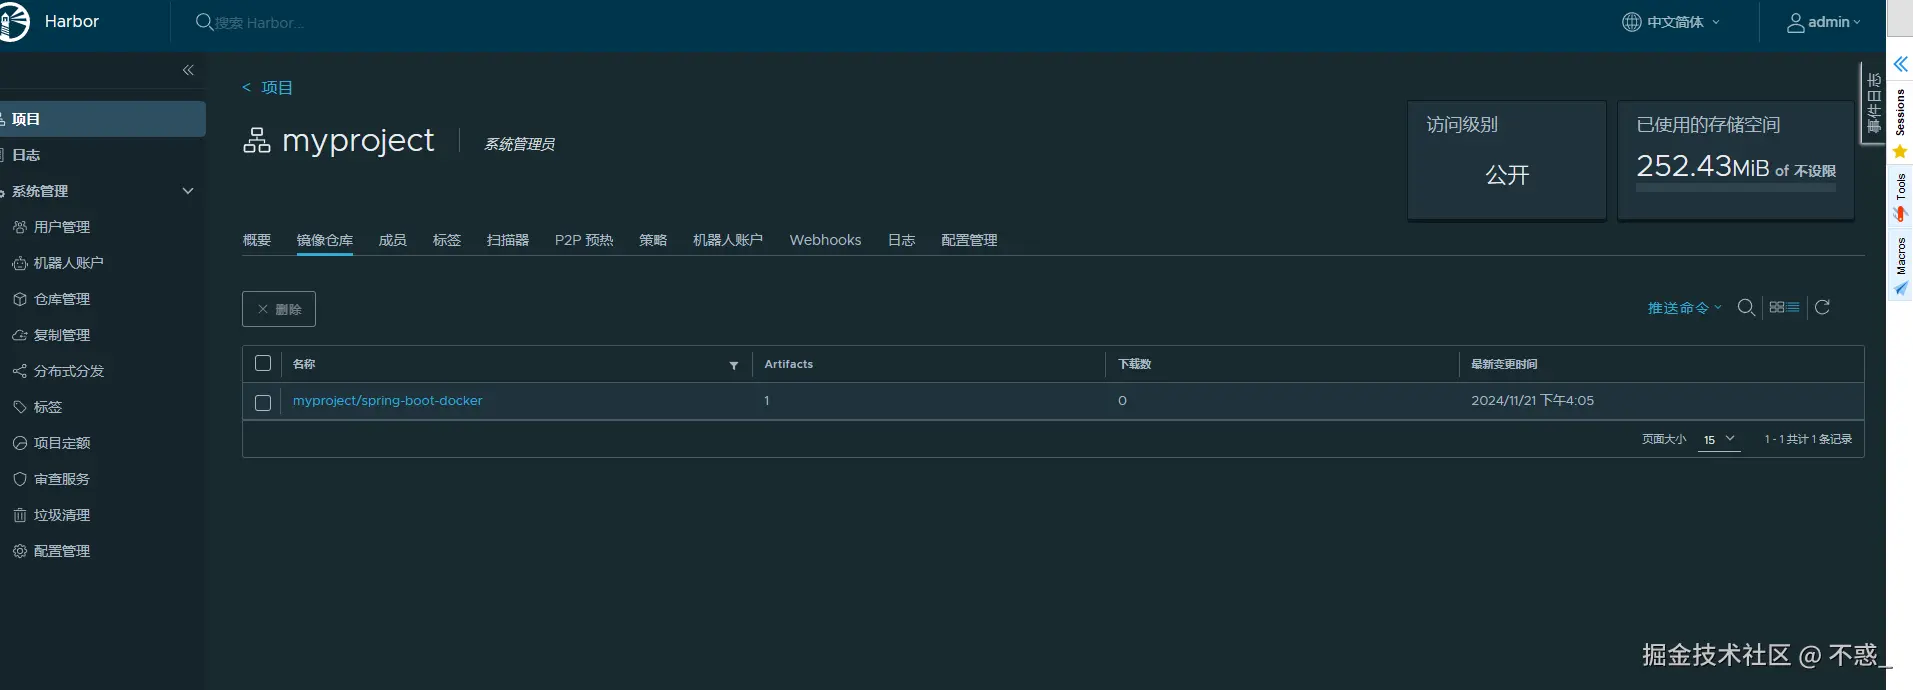Screen dimensions: 1913x690
Task: Open the 事件日志 side tab
Action: pyautogui.click(x=1873, y=103)
